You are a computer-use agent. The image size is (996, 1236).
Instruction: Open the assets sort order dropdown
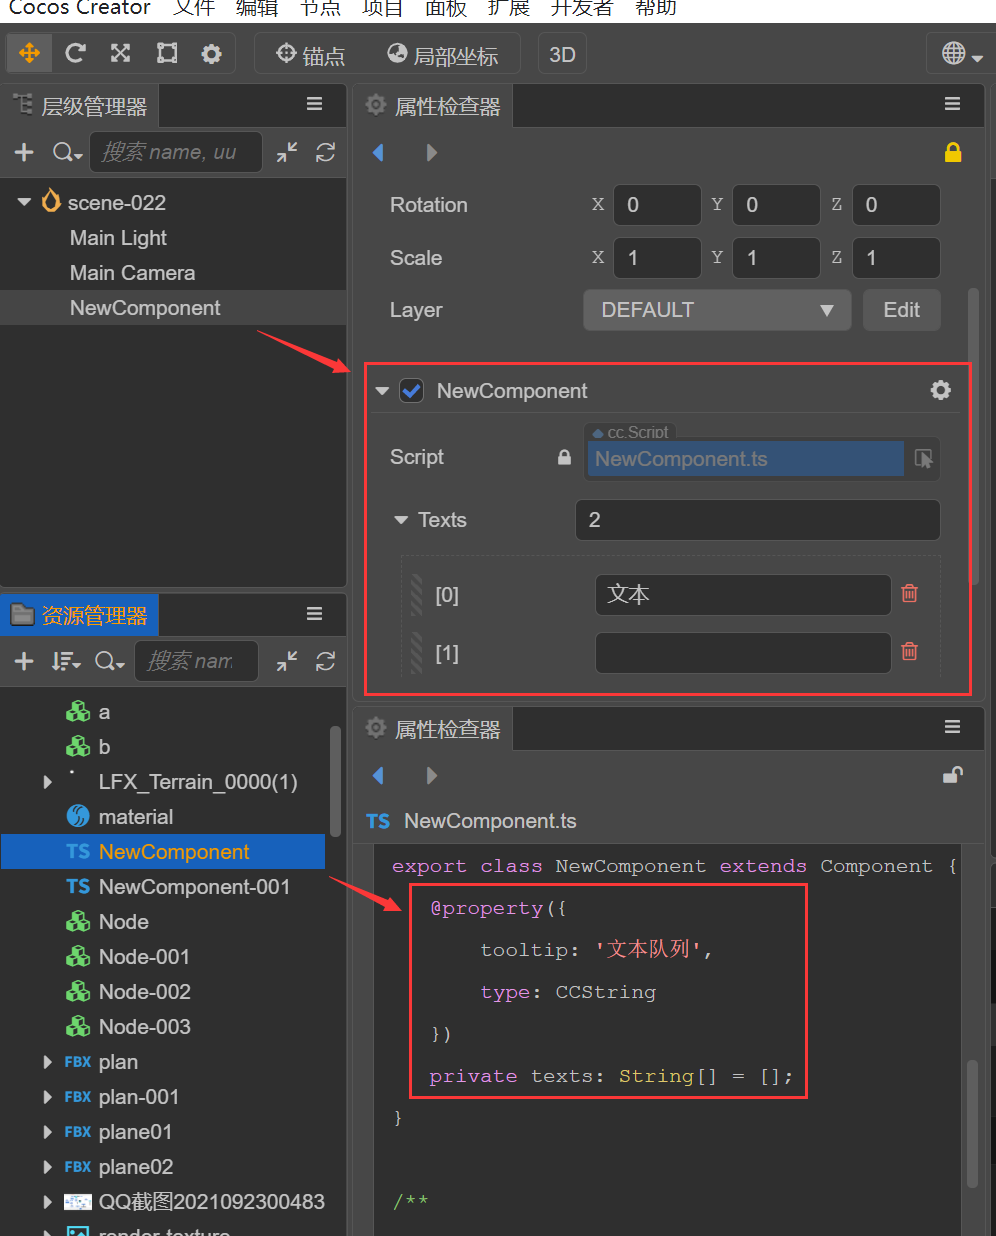click(66, 661)
